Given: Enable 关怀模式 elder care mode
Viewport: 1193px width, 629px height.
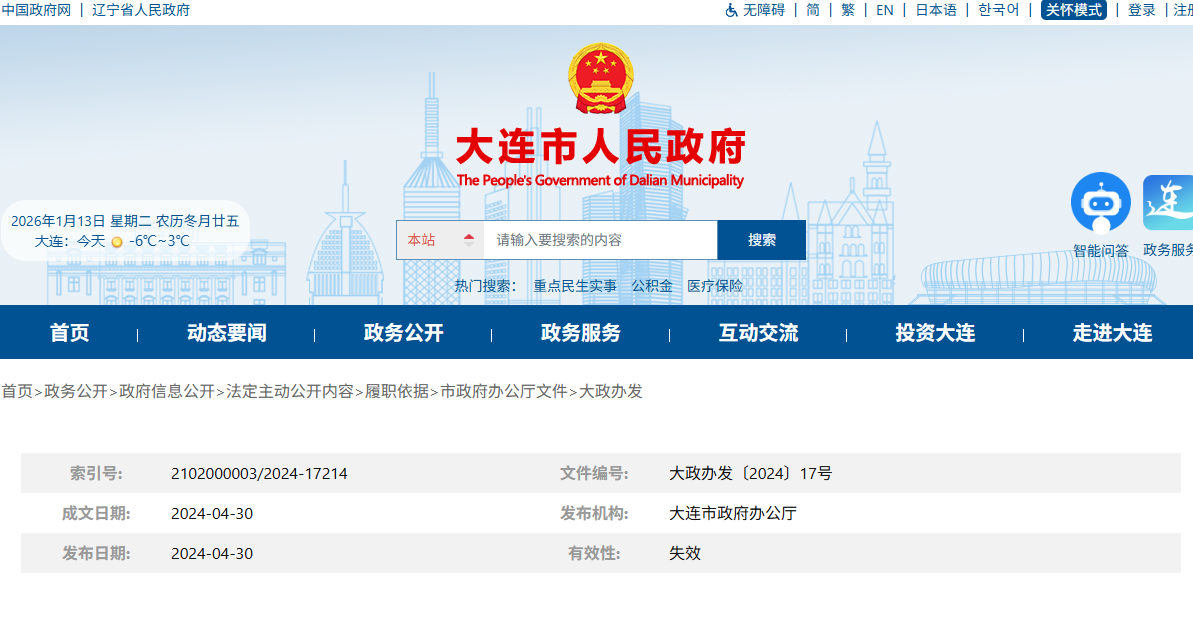Looking at the screenshot, I should (1074, 10).
